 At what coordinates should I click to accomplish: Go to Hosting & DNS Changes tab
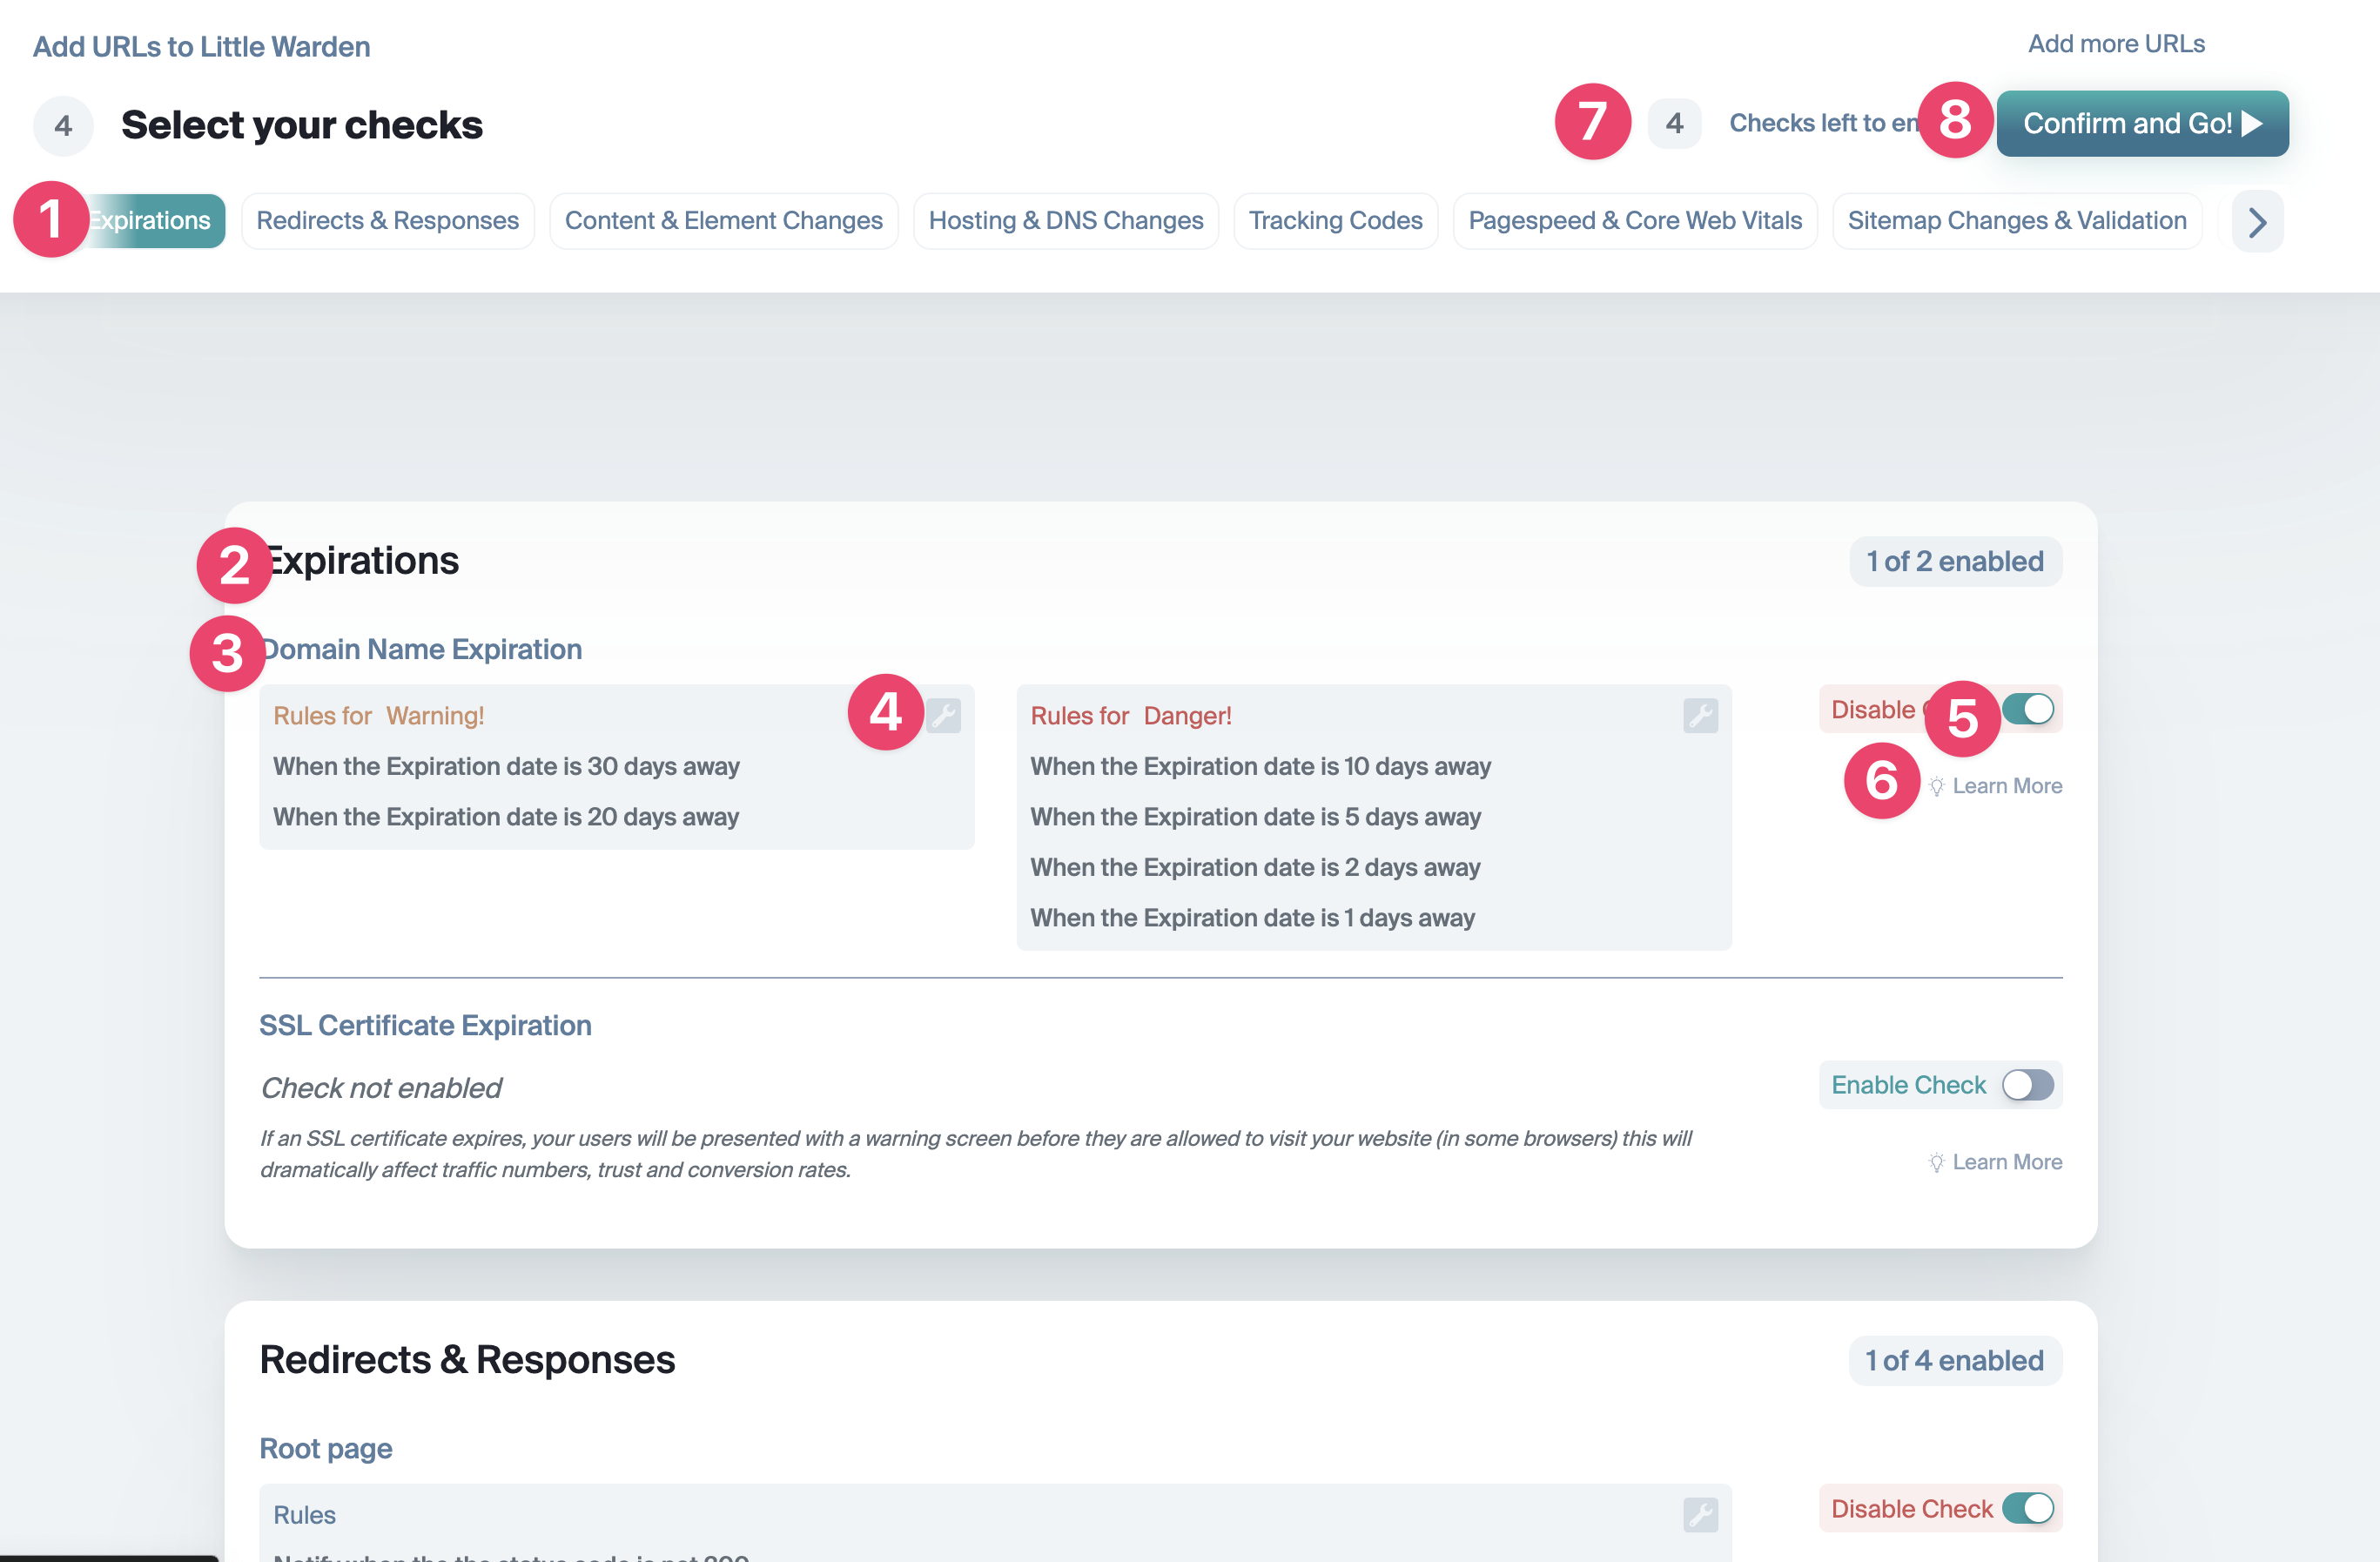pos(1066,221)
